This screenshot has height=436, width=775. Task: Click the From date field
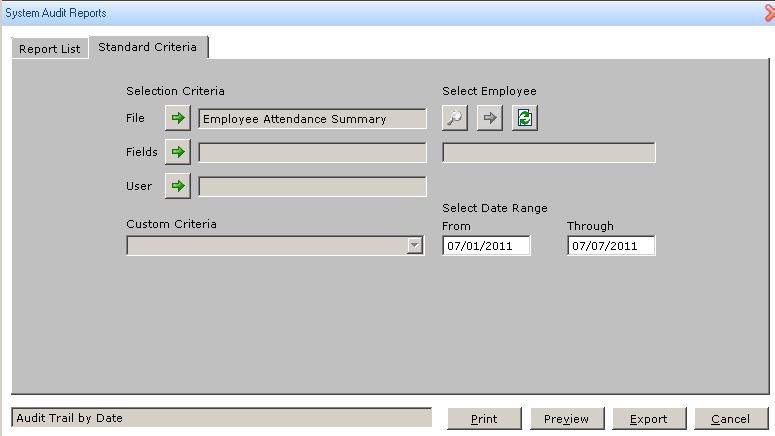[x=486, y=246]
